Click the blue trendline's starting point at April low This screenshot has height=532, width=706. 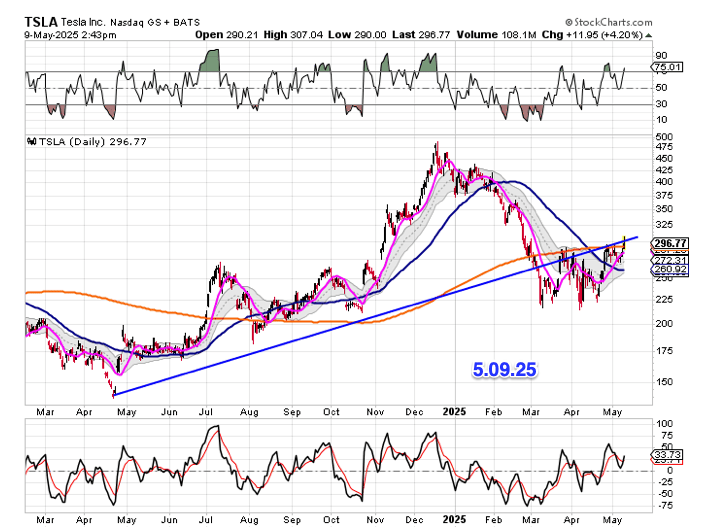115,394
